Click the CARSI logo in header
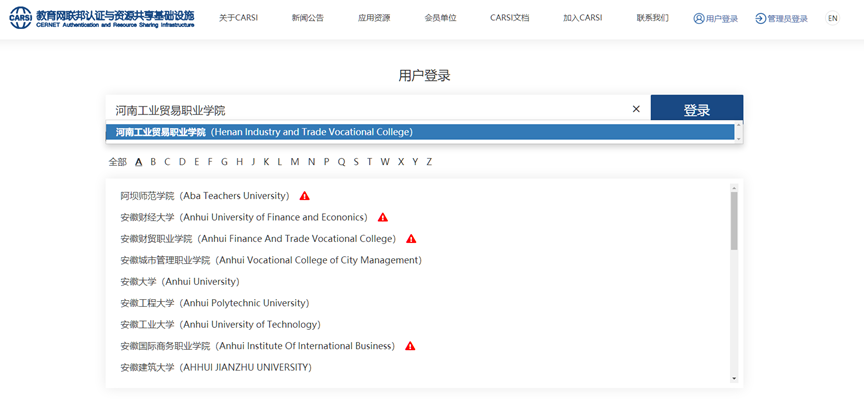This screenshot has height=404, width=864. coord(20,18)
